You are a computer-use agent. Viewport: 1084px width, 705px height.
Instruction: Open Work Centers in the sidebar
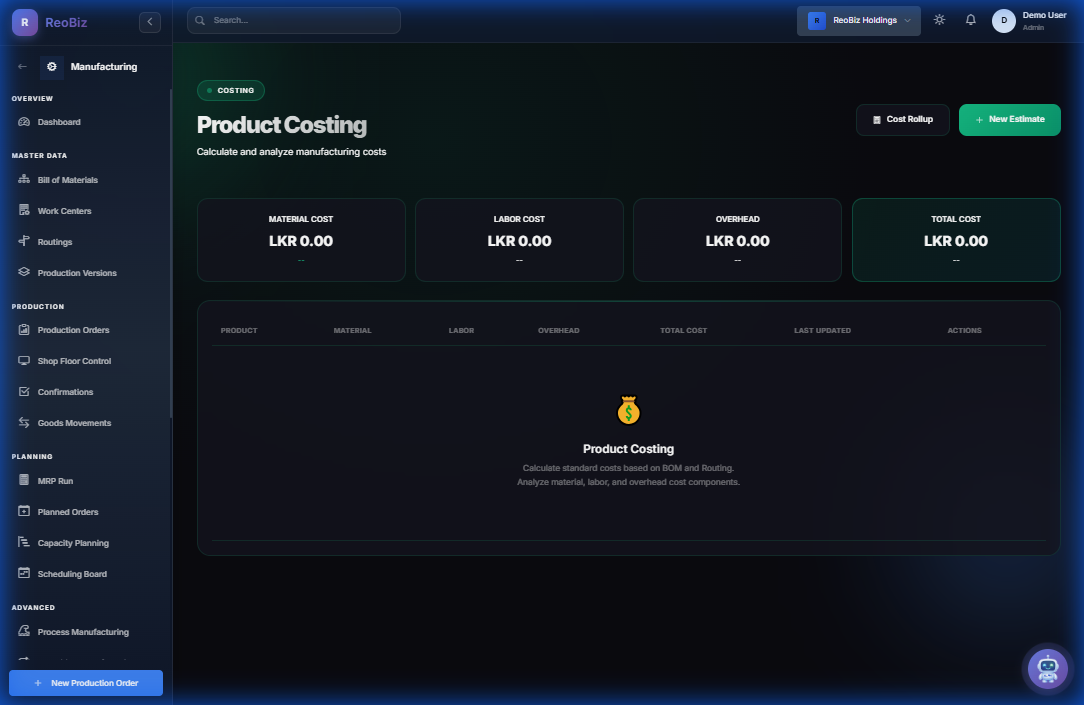[64, 210]
